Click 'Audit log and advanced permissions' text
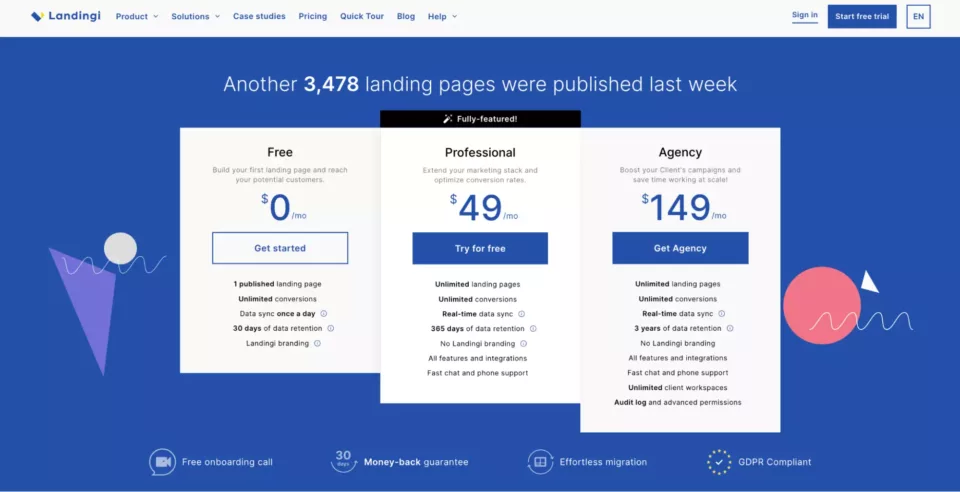Viewport: 960px width, 492px height. 678,402
